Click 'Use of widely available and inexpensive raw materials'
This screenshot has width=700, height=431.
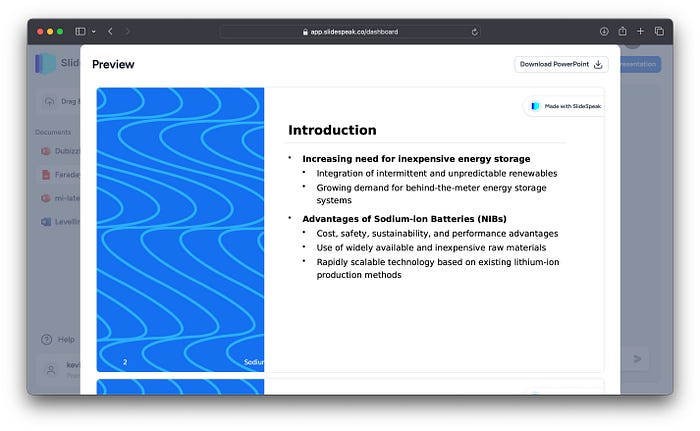pyautogui.click(x=431, y=248)
